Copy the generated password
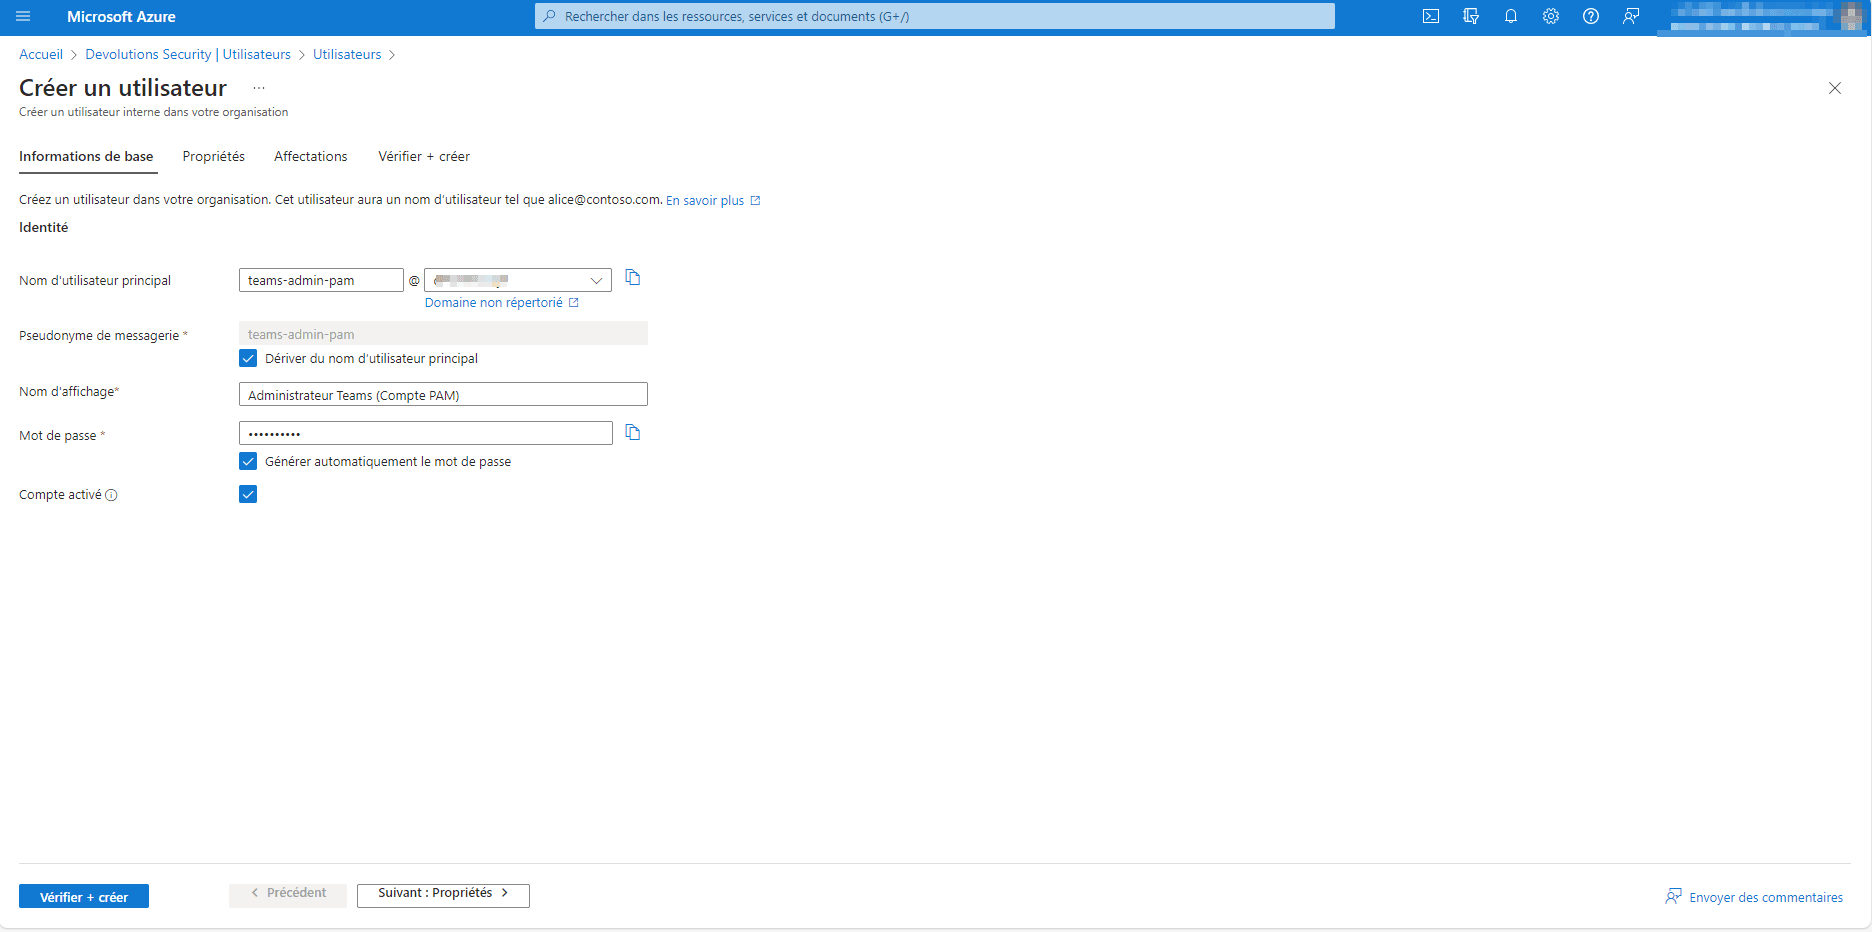 [x=633, y=433]
